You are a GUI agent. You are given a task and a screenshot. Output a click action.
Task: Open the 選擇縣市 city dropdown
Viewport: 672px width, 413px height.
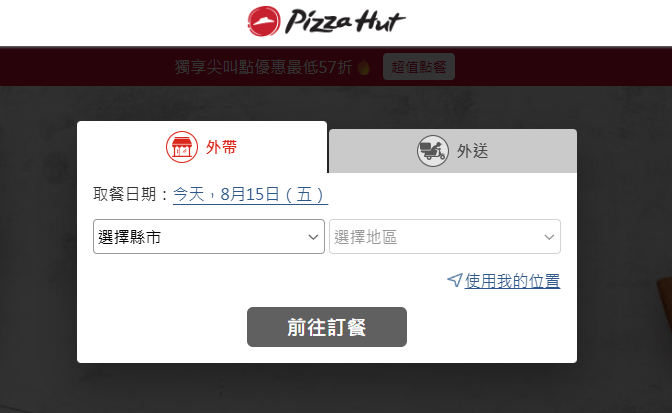pos(209,236)
